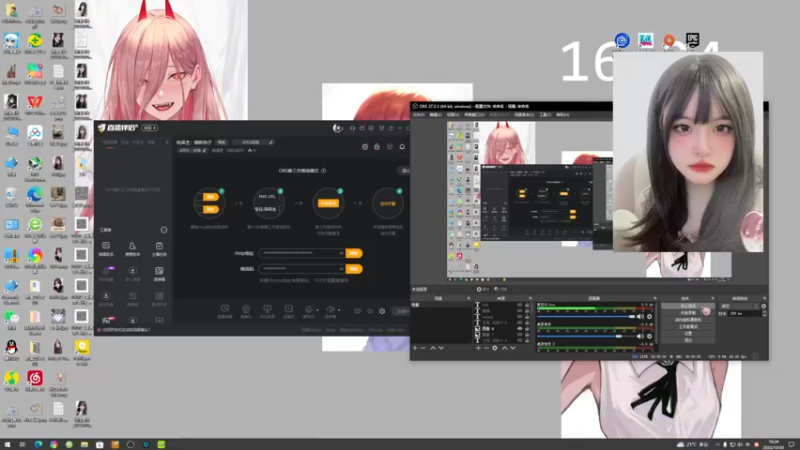Screen dimensions: 800x450
Task: Toggle preview eye icon in companion bottom bar
Action: pos(370,311)
